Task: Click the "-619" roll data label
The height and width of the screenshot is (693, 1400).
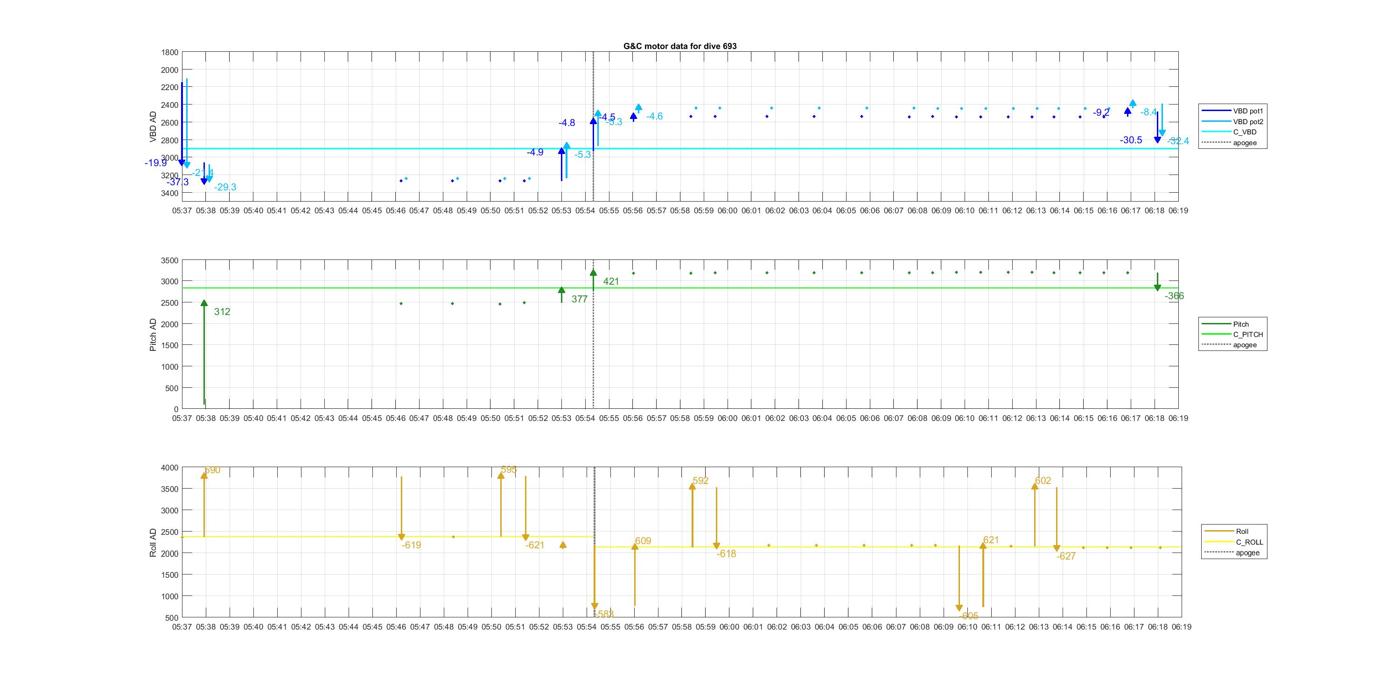Action: (x=411, y=545)
